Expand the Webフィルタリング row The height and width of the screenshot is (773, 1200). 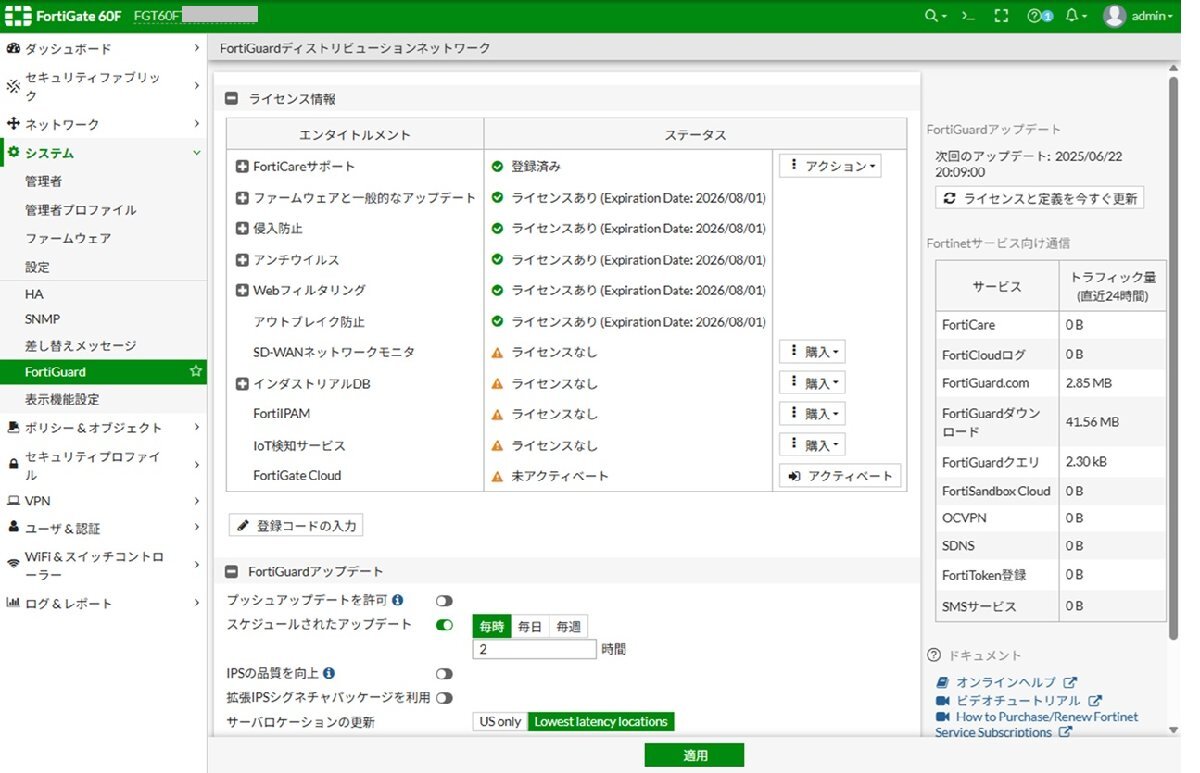pos(242,290)
